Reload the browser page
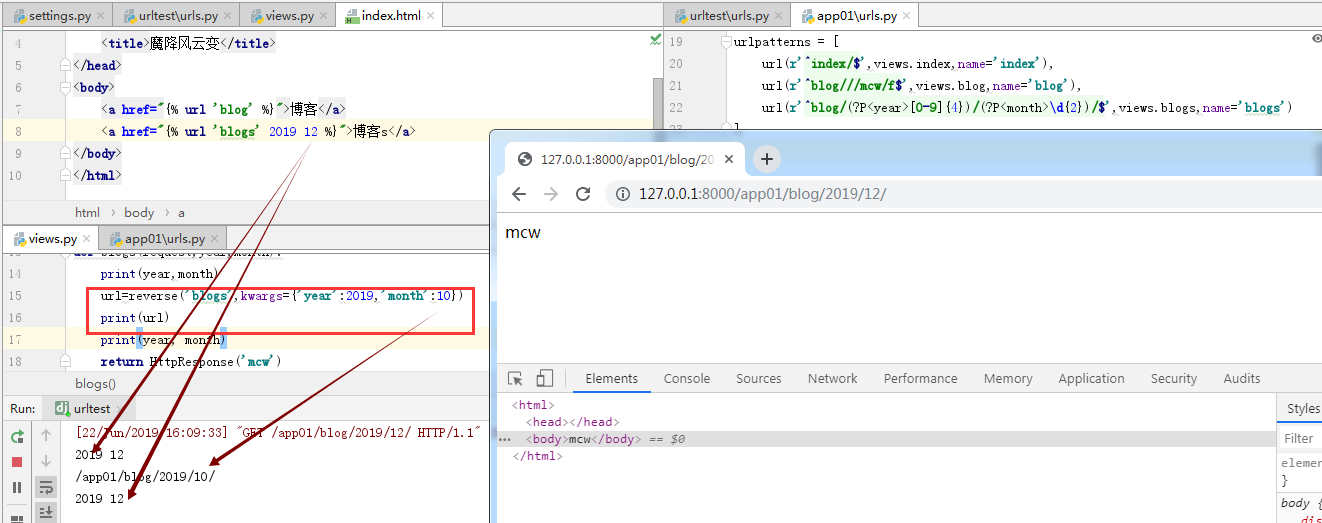Image resolution: width=1322 pixels, height=523 pixels. pos(583,194)
